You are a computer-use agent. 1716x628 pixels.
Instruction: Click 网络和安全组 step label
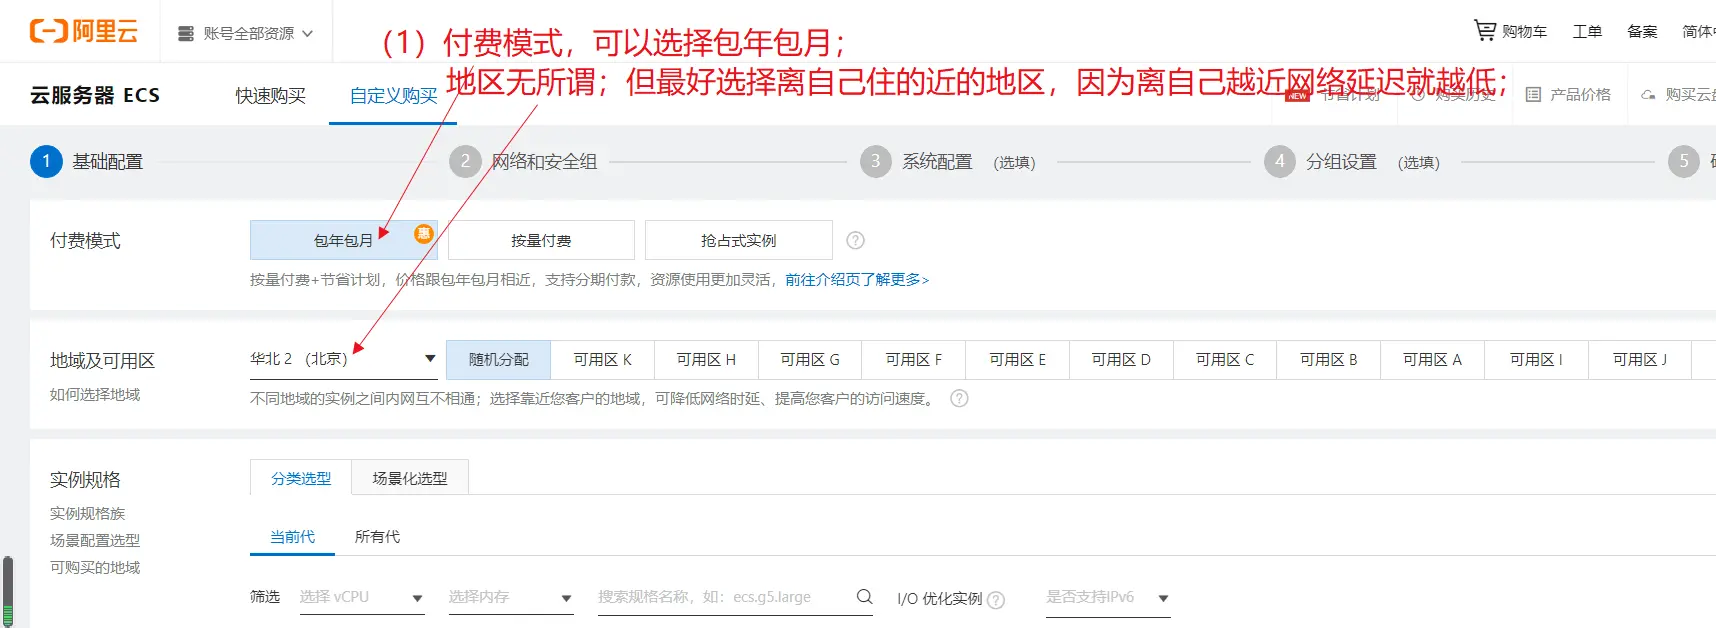click(x=544, y=162)
